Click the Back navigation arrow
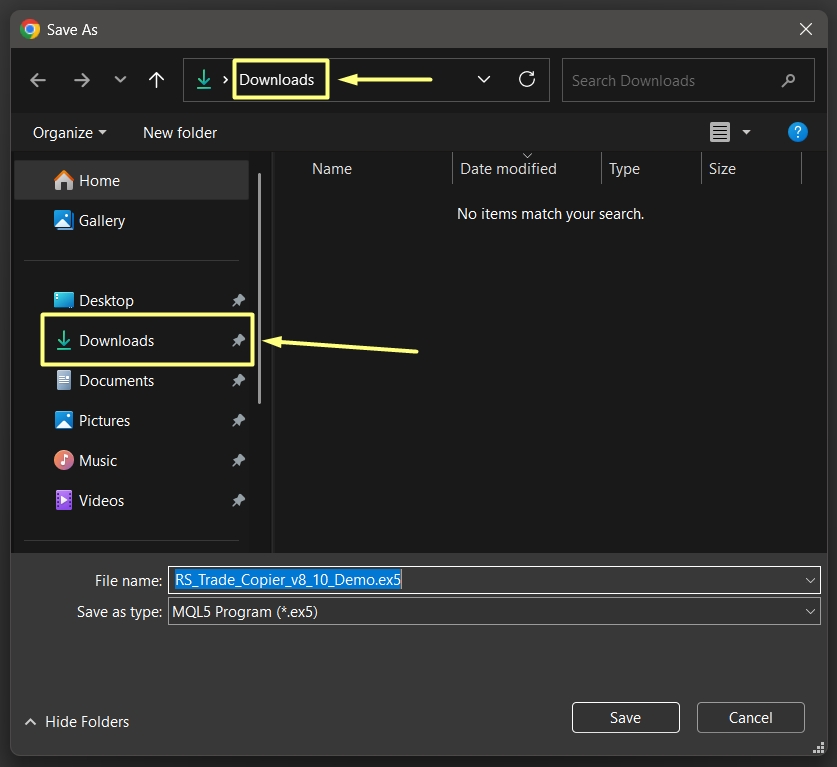837x767 pixels. [38, 81]
